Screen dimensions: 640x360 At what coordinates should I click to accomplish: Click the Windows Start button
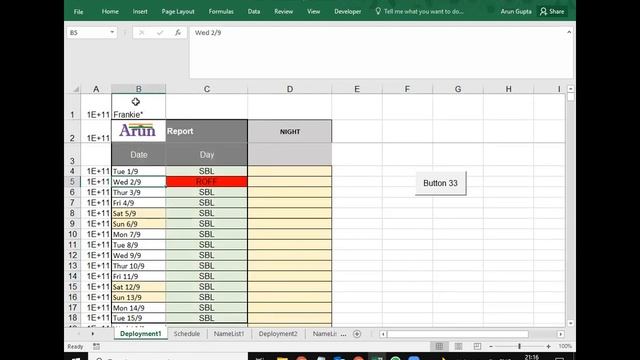[x=76, y=358]
